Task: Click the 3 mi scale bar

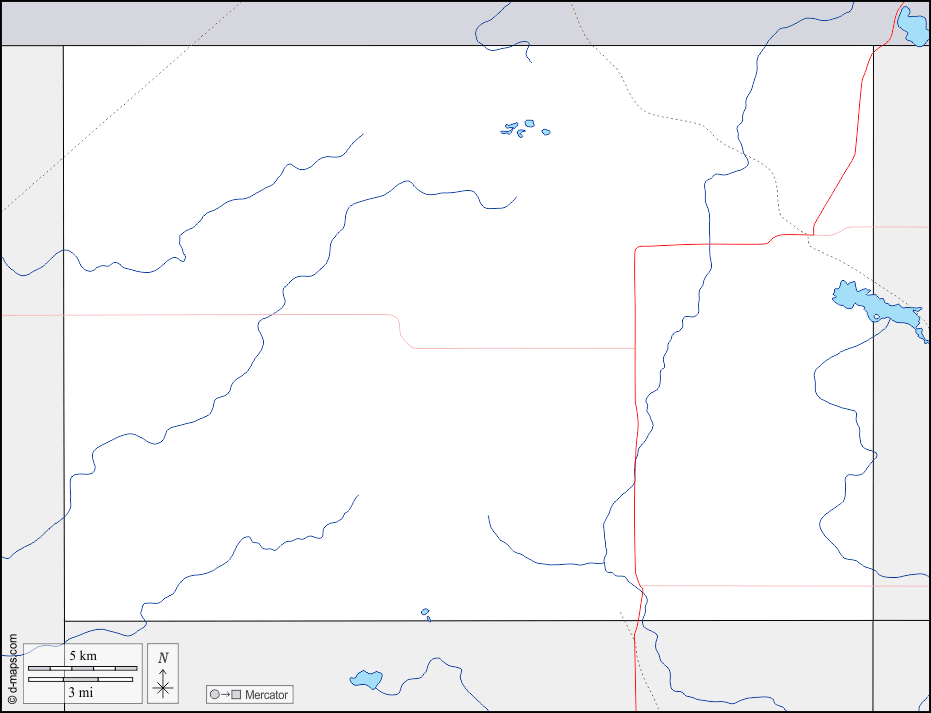Action: point(82,679)
